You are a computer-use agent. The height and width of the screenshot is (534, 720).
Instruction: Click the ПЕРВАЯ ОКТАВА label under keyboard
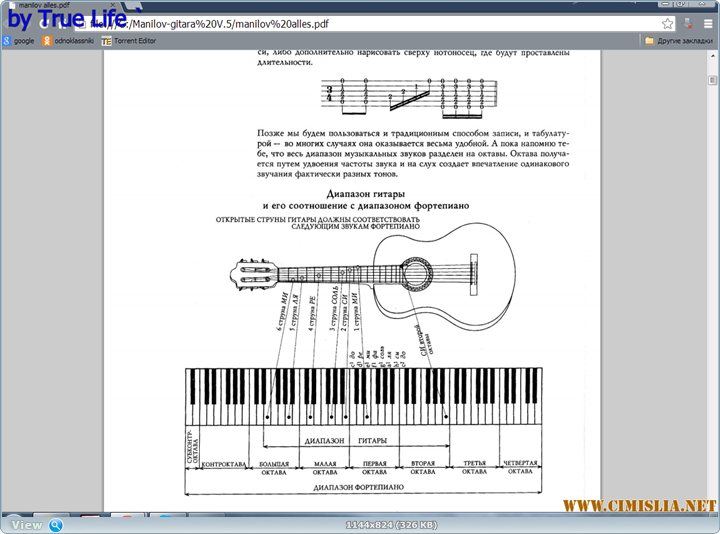[374, 468]
